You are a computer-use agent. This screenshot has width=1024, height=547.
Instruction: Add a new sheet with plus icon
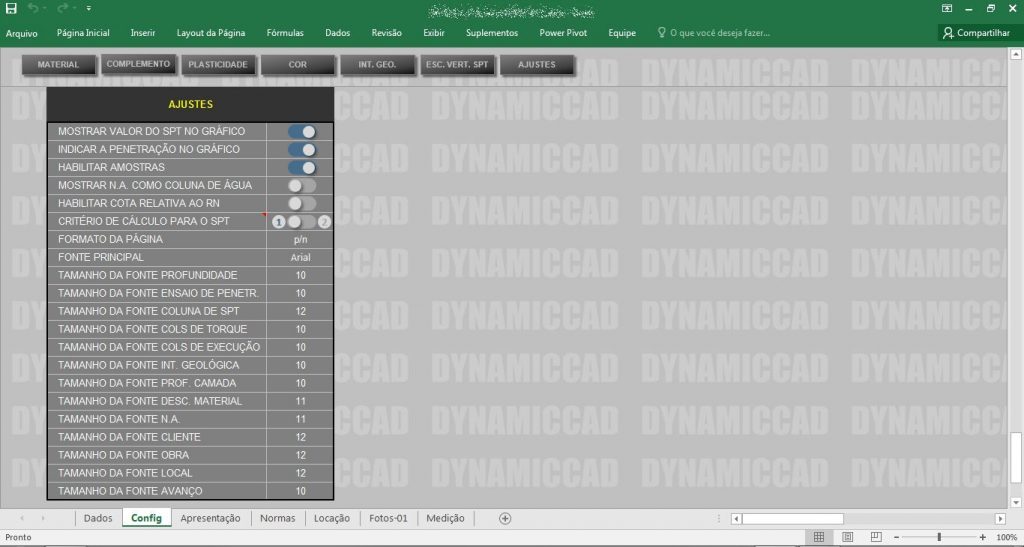[x=505, y=518]
